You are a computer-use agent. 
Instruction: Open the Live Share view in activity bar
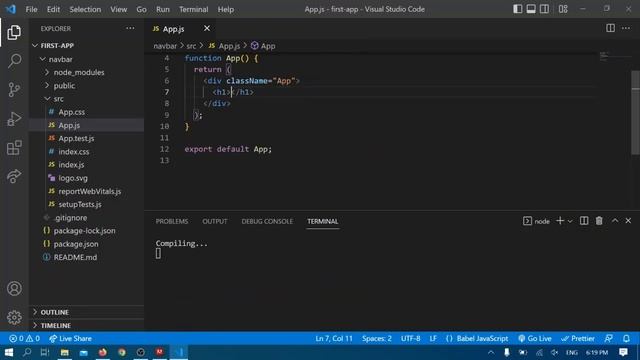coord(14,176)
